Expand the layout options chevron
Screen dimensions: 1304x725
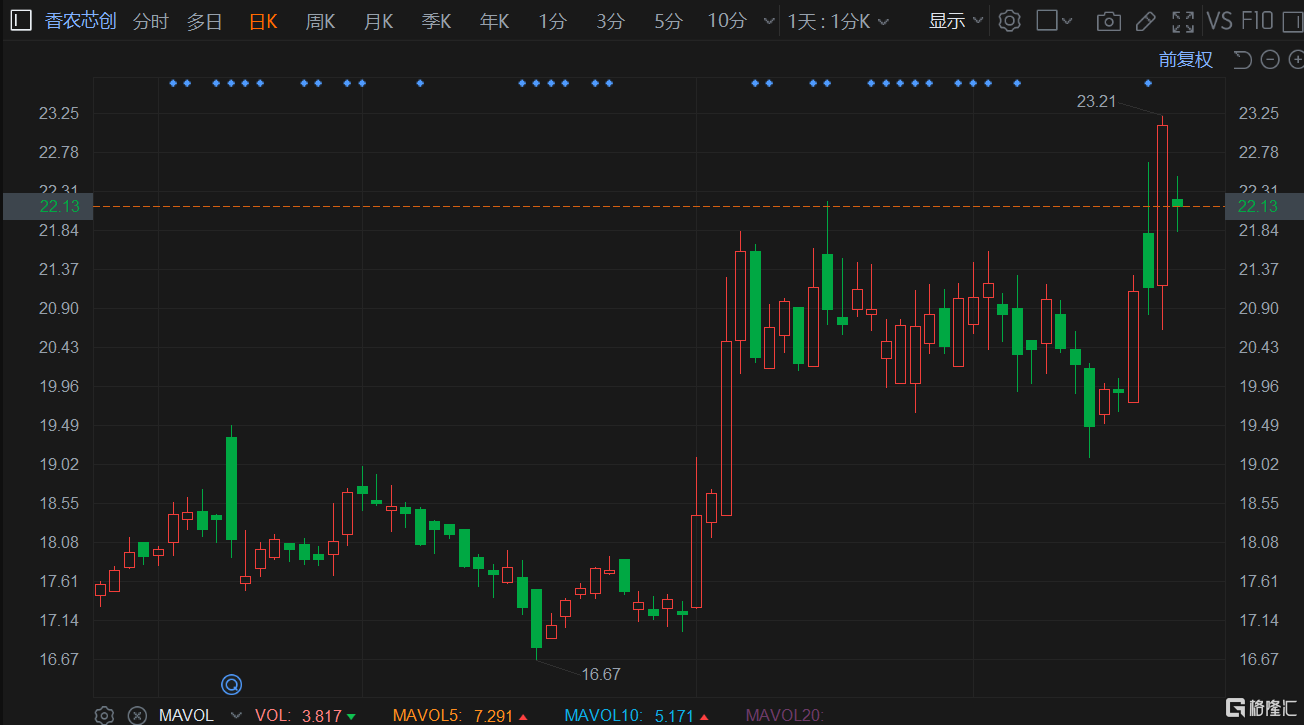point(1067,21)
